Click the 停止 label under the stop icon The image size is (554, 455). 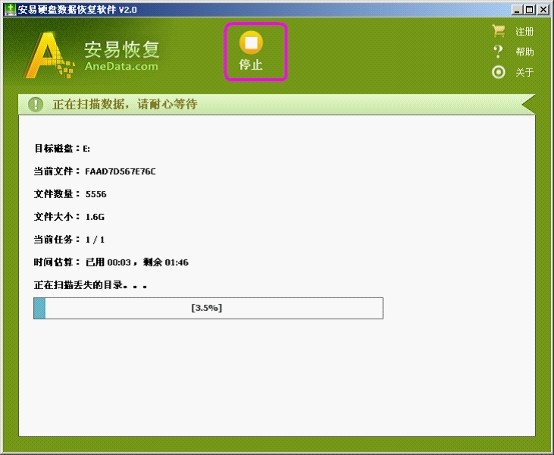pos(251,65)
